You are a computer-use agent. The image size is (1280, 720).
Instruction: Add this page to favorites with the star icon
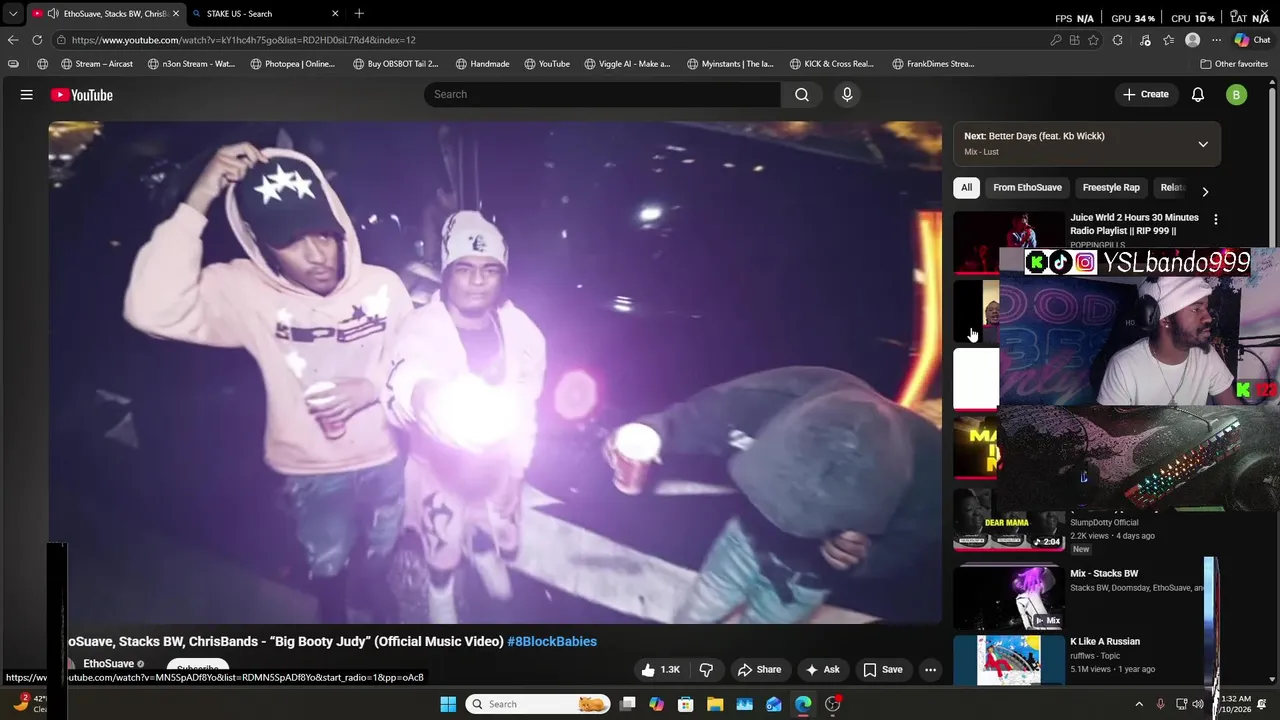click(x=1094, y=40)
